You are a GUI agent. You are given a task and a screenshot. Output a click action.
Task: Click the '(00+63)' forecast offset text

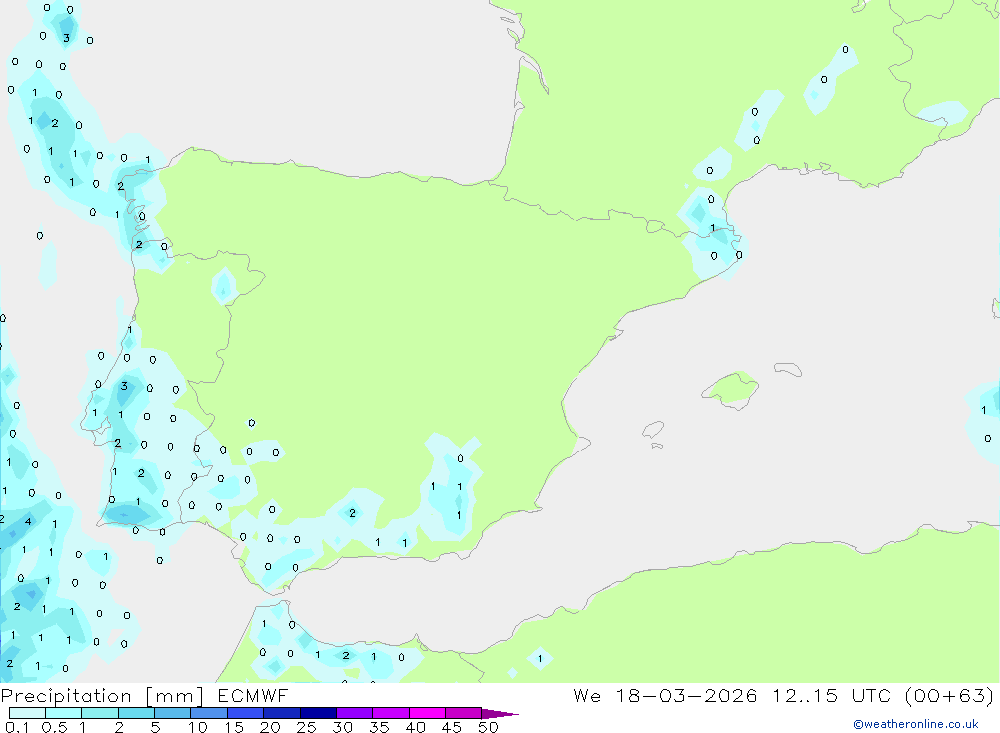pyautogui.click(x=950, y=695)
